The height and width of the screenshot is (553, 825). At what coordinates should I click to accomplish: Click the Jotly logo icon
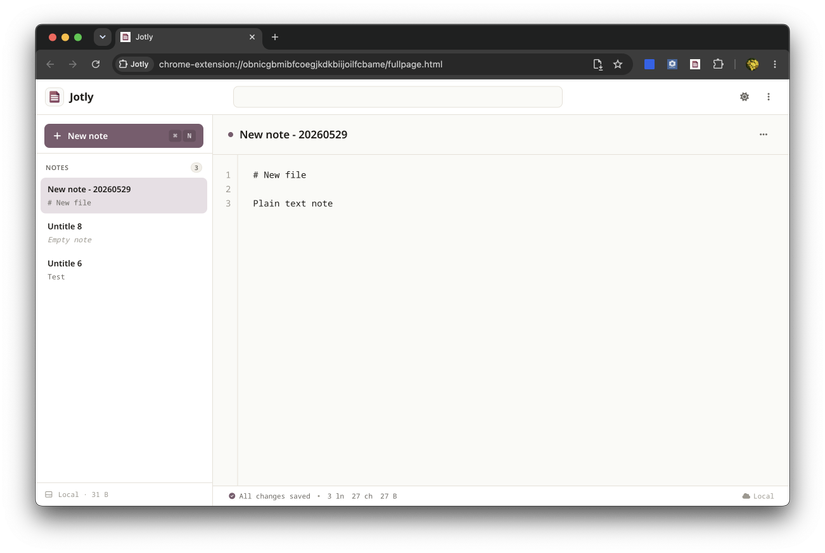(54, 97)
